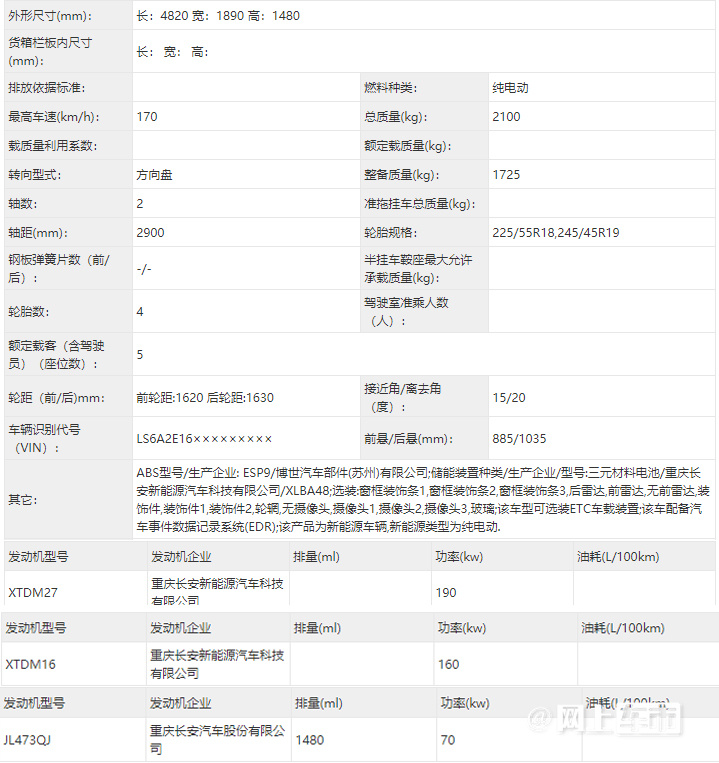Viewport: 719px width, 763px height.
Task: Click the 其它 row label
Action: [22, 500]
